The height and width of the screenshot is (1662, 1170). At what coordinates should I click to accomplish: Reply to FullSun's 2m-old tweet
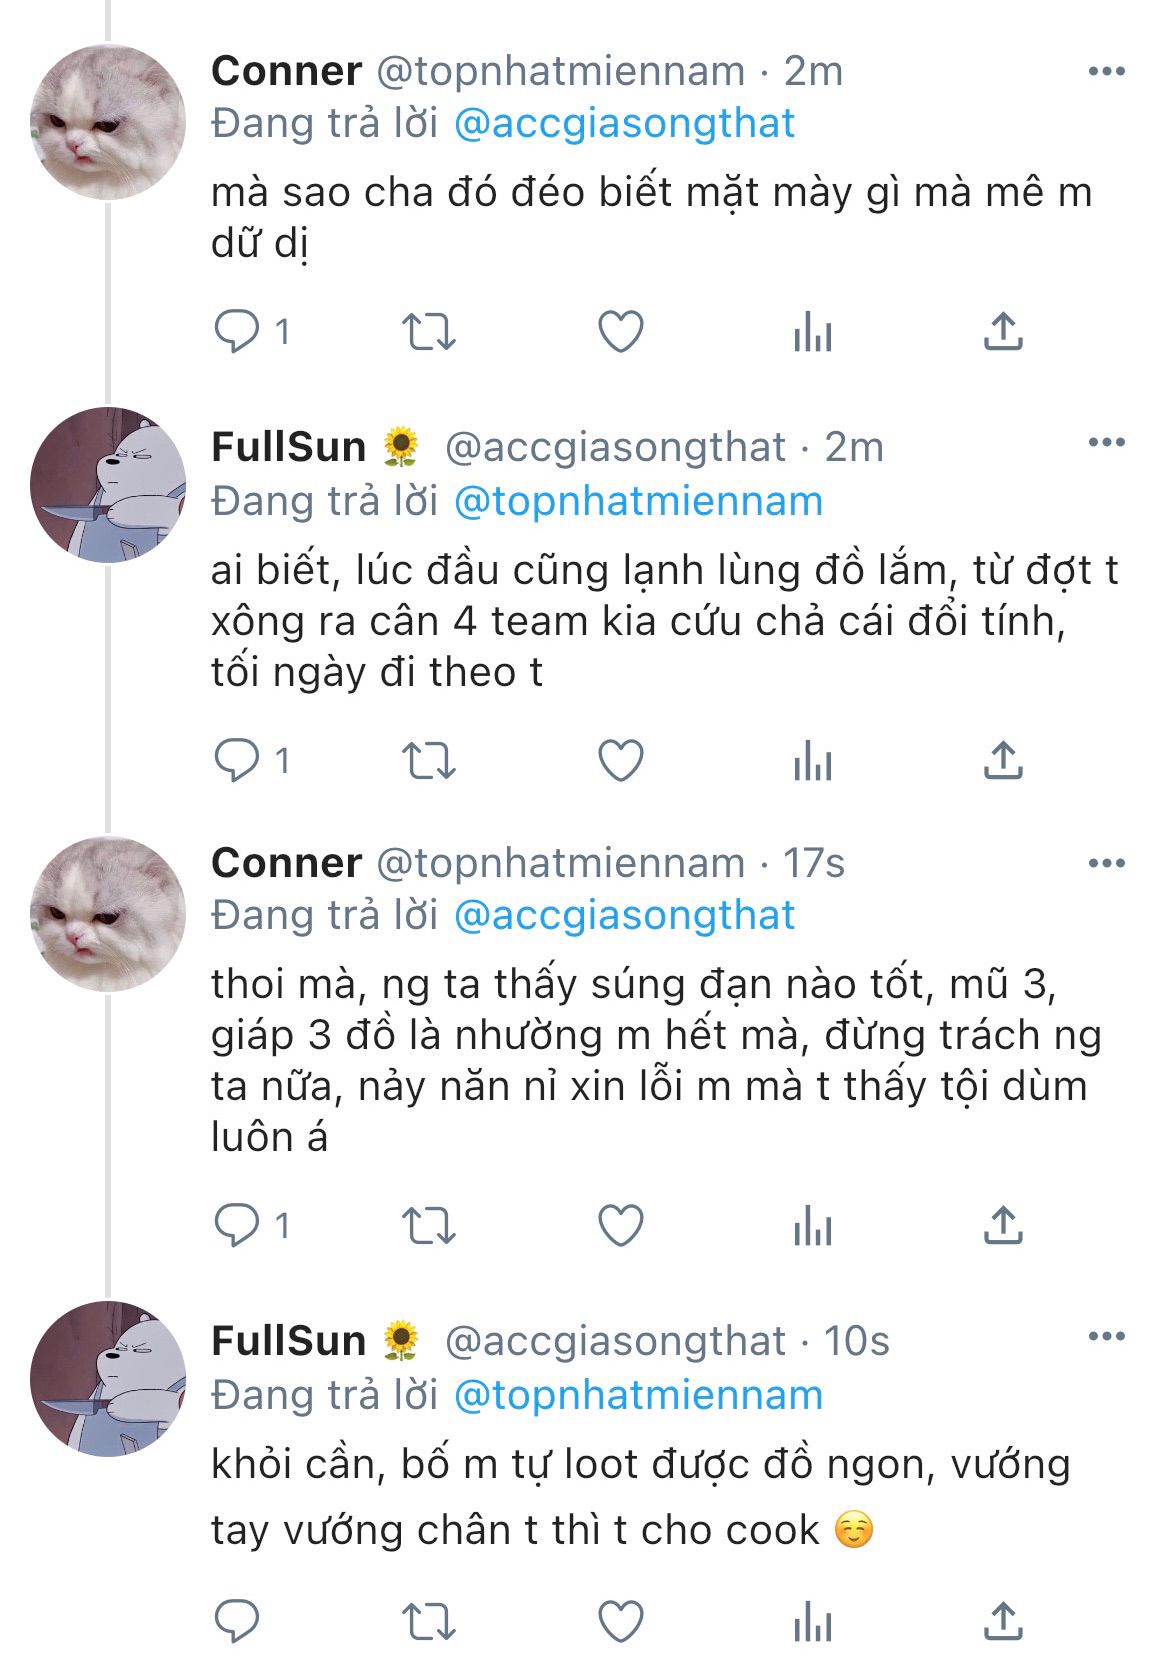coord(237,762)
